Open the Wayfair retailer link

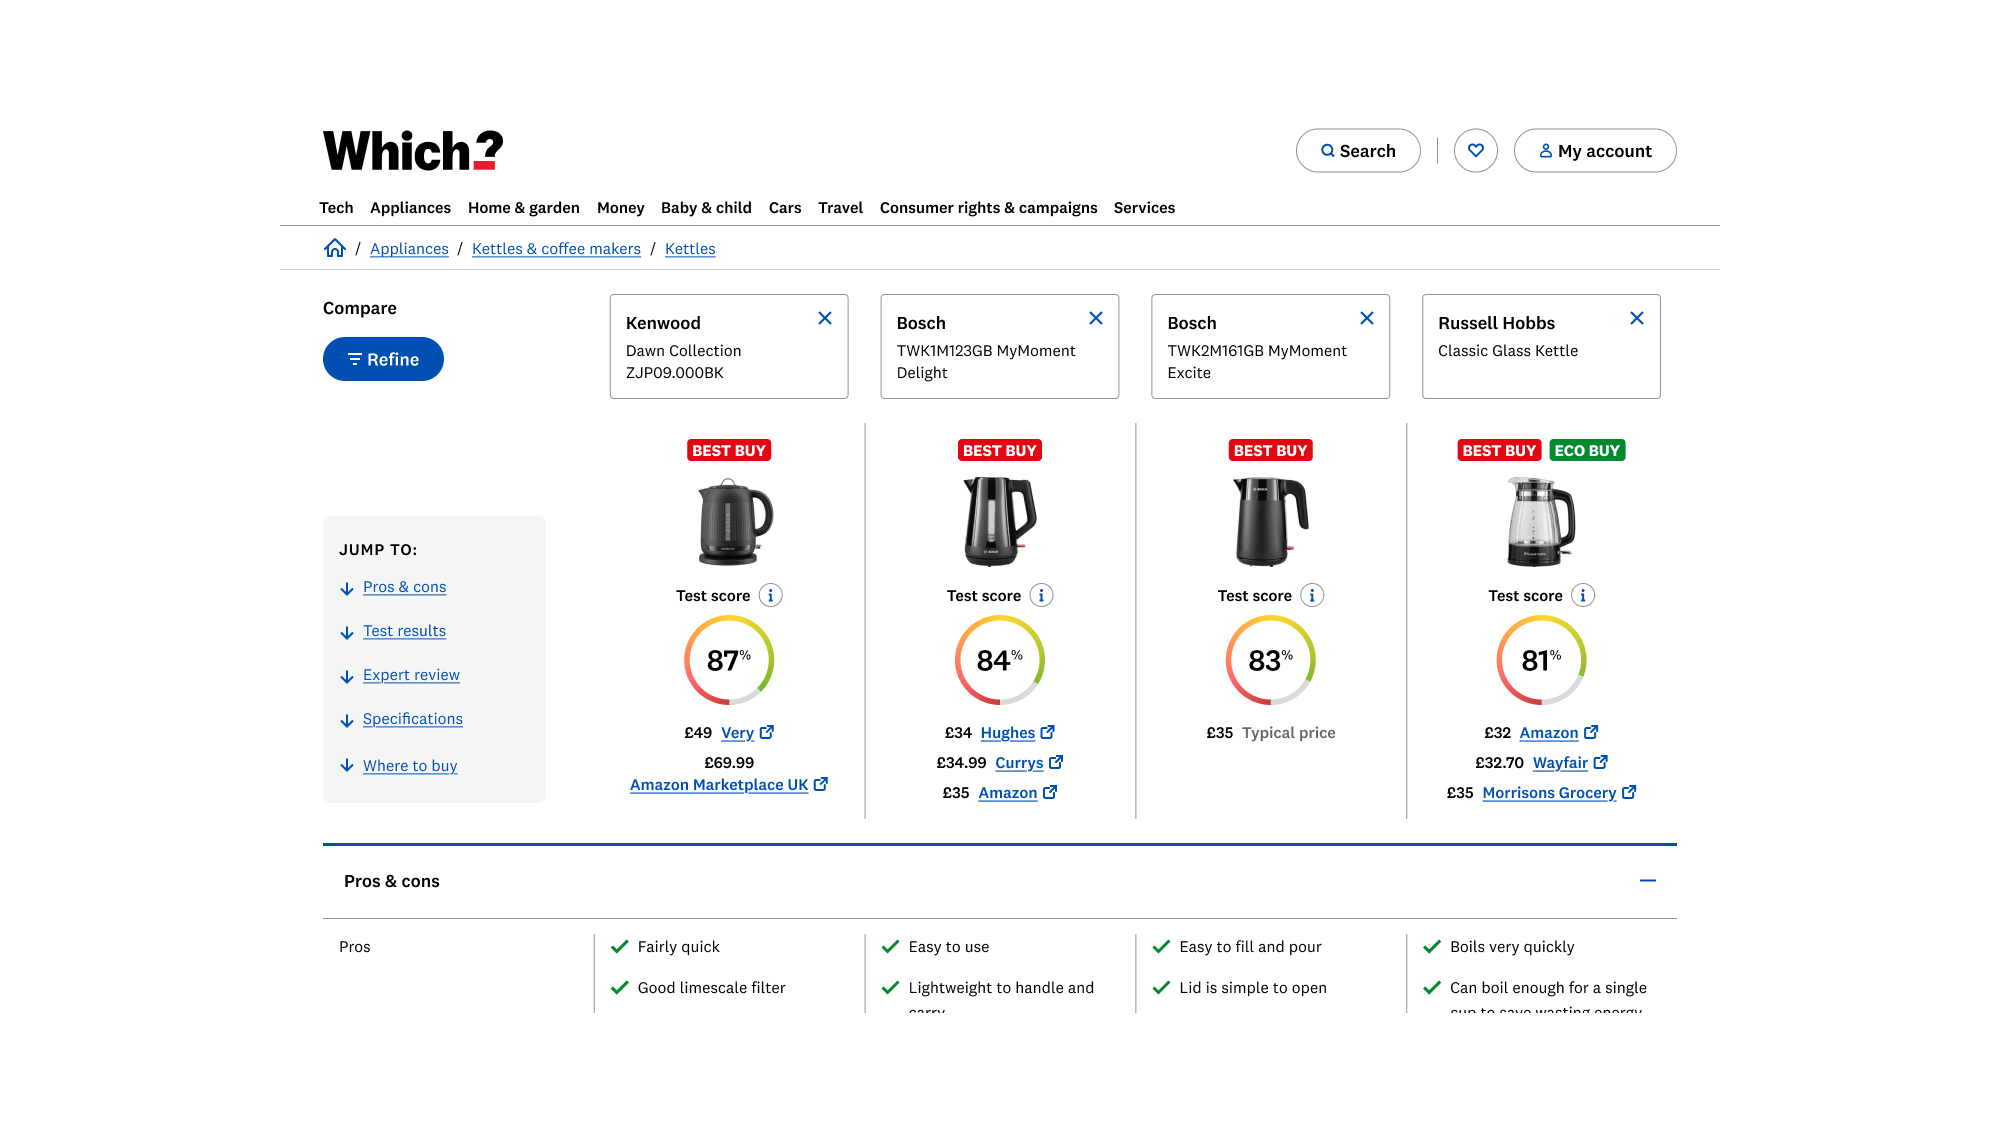(1570, 763)
